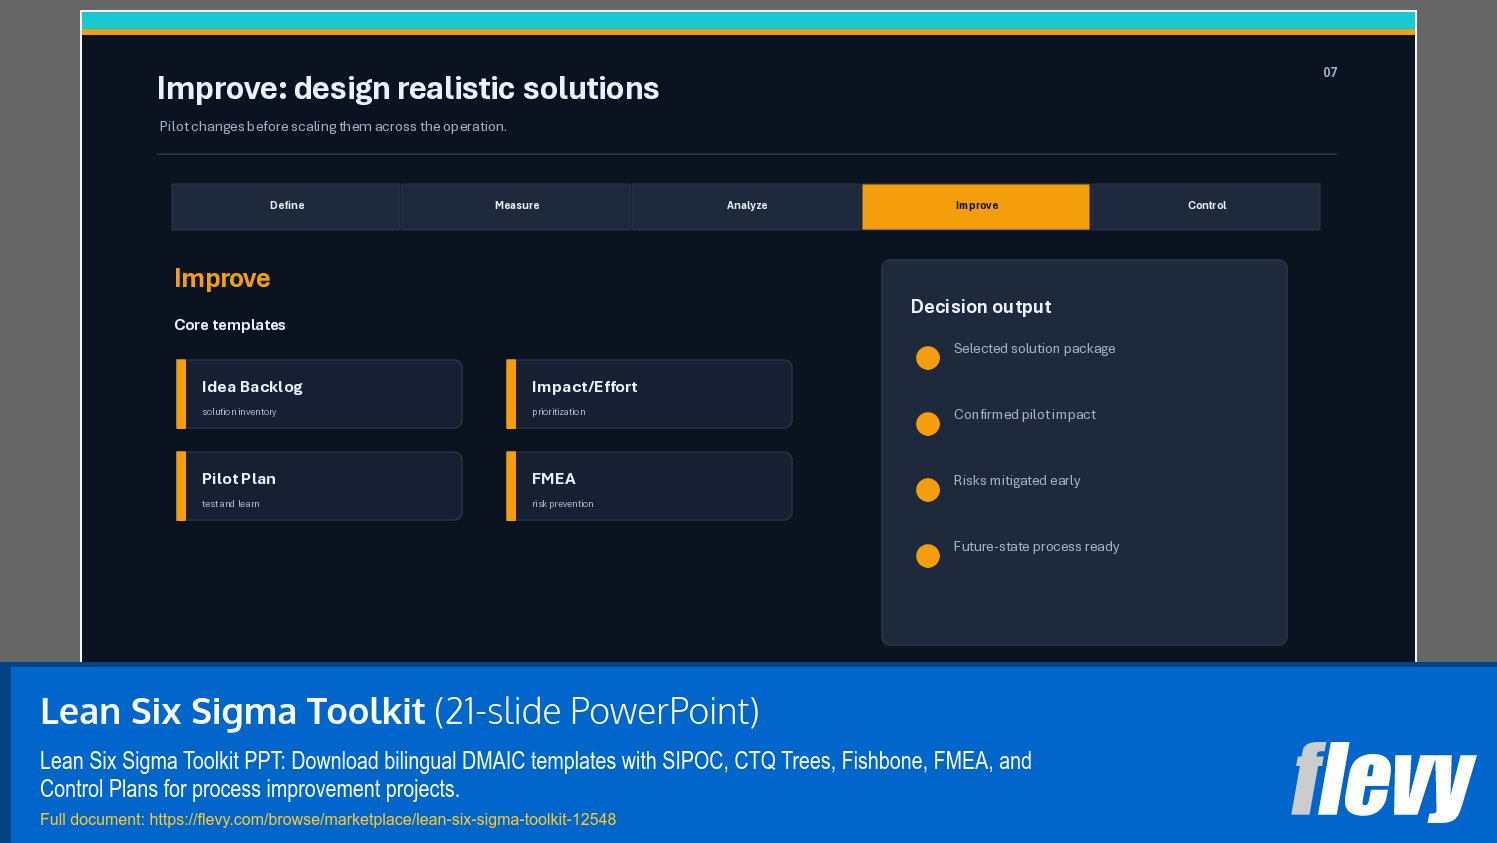1497x843 pixels.
Task: Click orange bullet beside Risks mitigated early
Action: coord(928,490)
